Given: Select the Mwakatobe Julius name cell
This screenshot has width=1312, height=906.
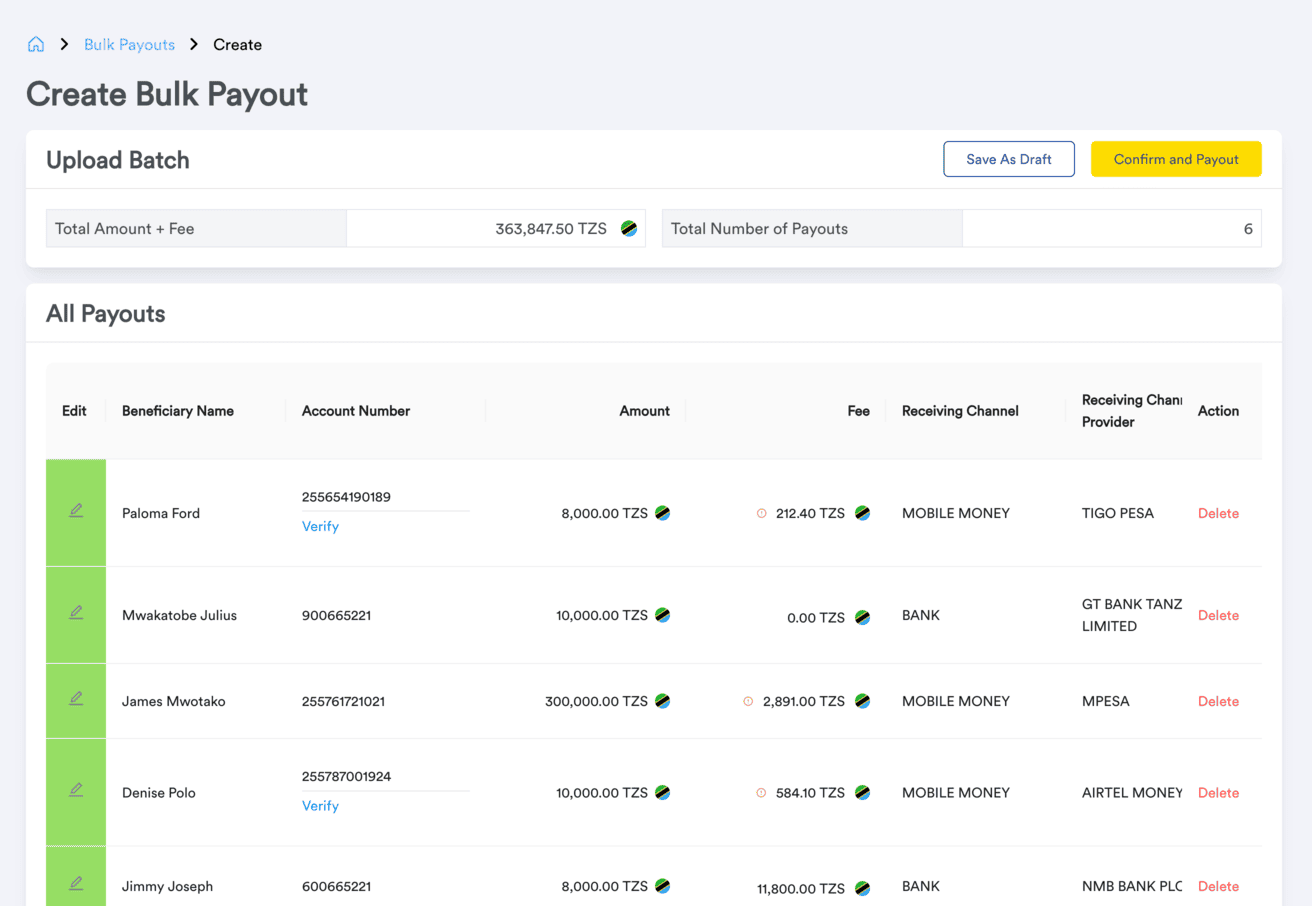Looking at the screenshot, I should [x=179, y=615].
